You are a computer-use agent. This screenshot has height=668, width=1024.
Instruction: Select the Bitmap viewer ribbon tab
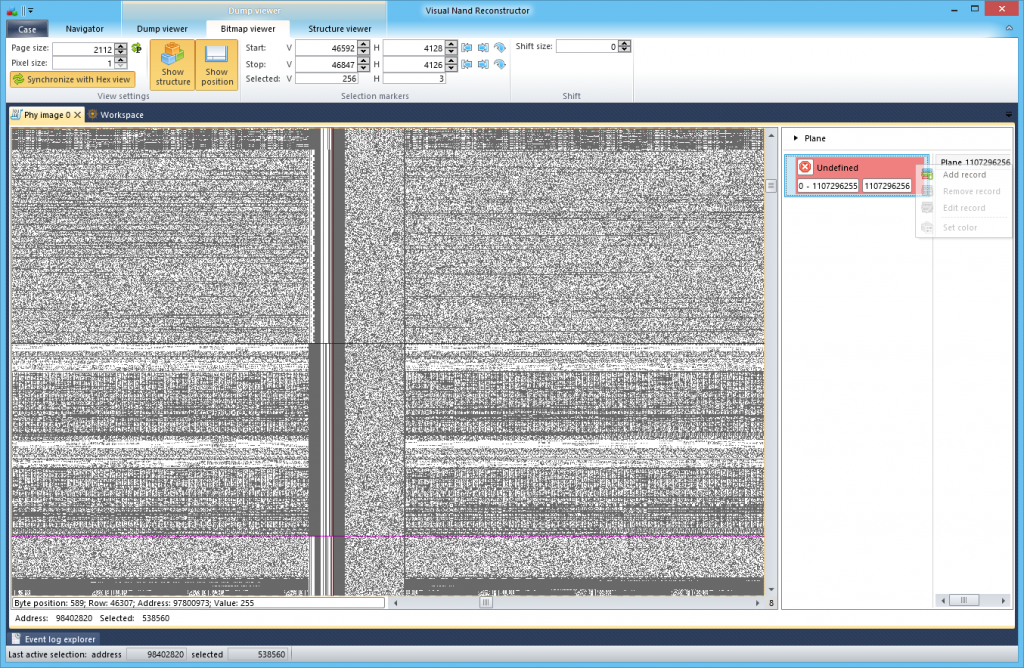(x=248, y=29)
